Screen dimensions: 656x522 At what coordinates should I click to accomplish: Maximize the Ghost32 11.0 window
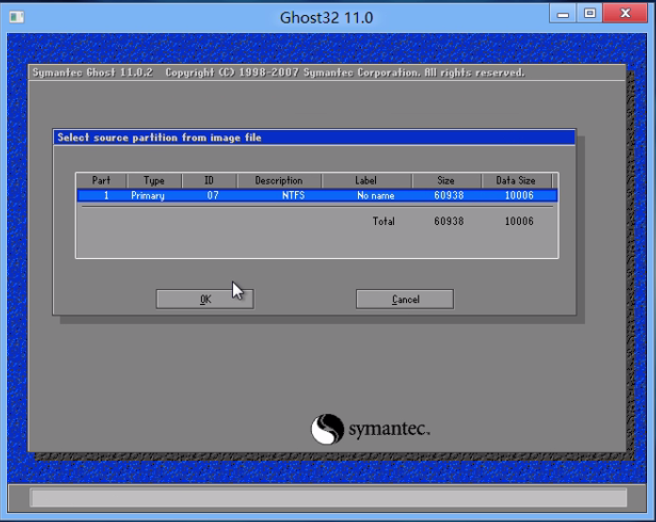589,13
